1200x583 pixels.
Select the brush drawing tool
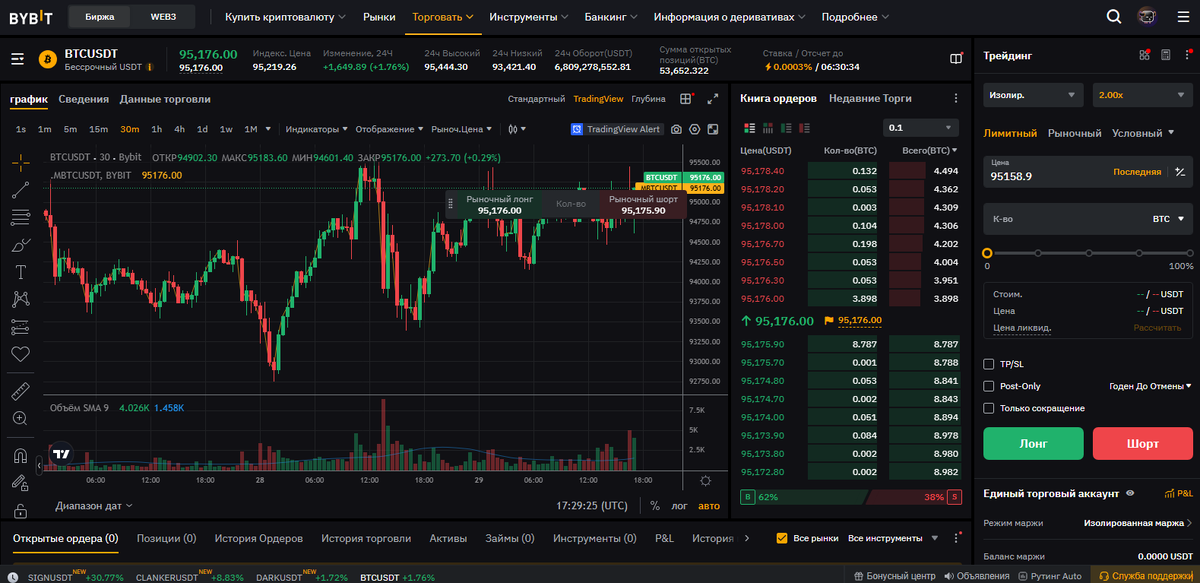pos(21,244)
